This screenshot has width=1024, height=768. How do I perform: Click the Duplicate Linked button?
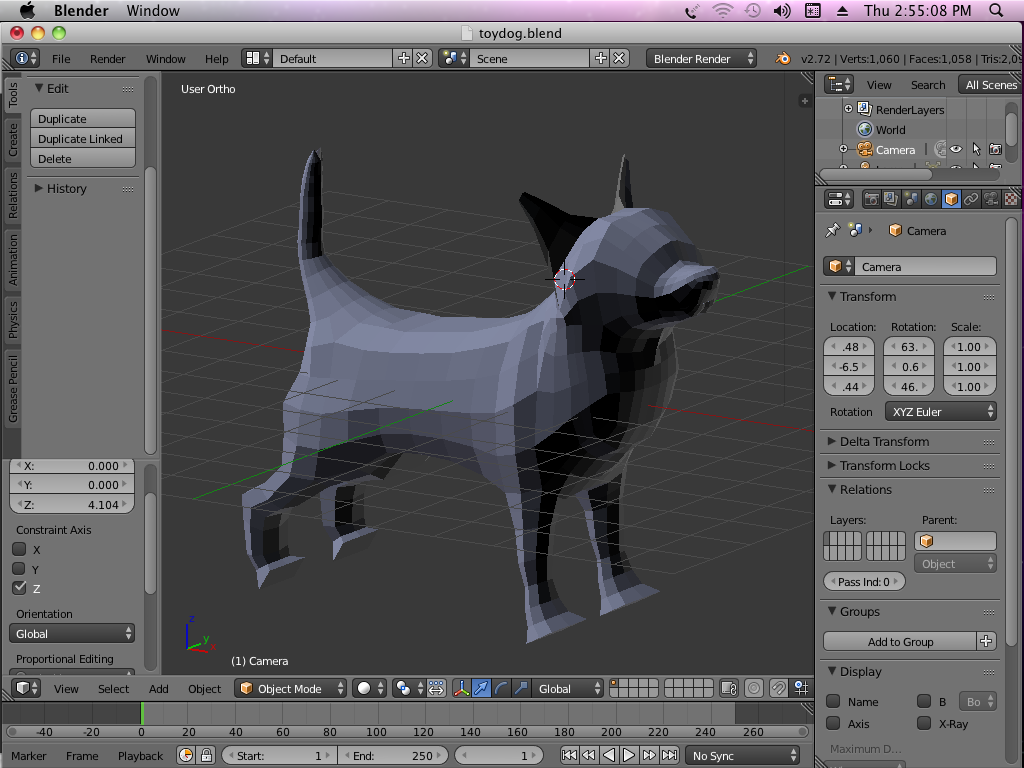(x=82, y=139)
